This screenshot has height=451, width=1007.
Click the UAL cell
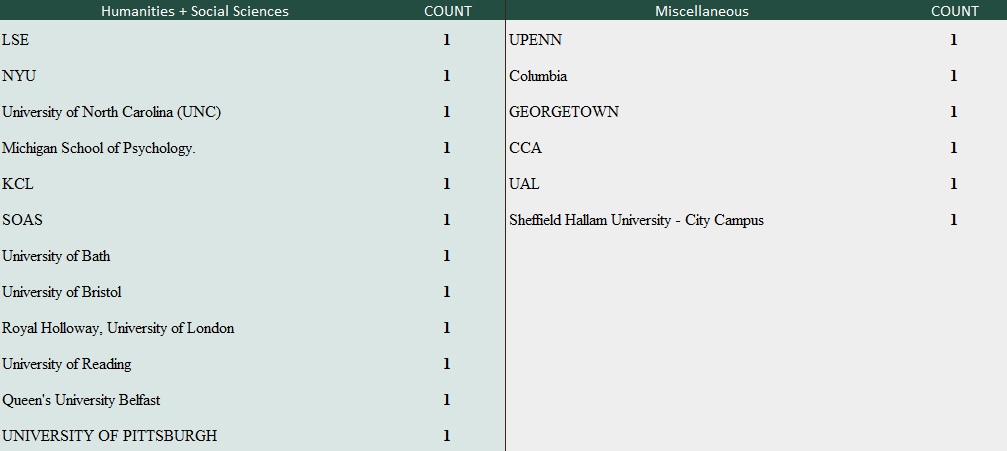pos(524,184)
